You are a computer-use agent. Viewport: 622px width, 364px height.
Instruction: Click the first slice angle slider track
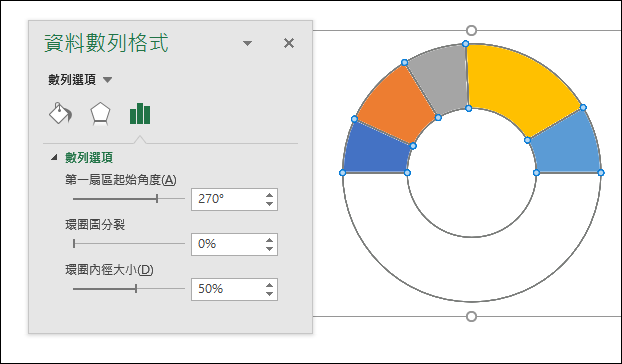[129, 199]
